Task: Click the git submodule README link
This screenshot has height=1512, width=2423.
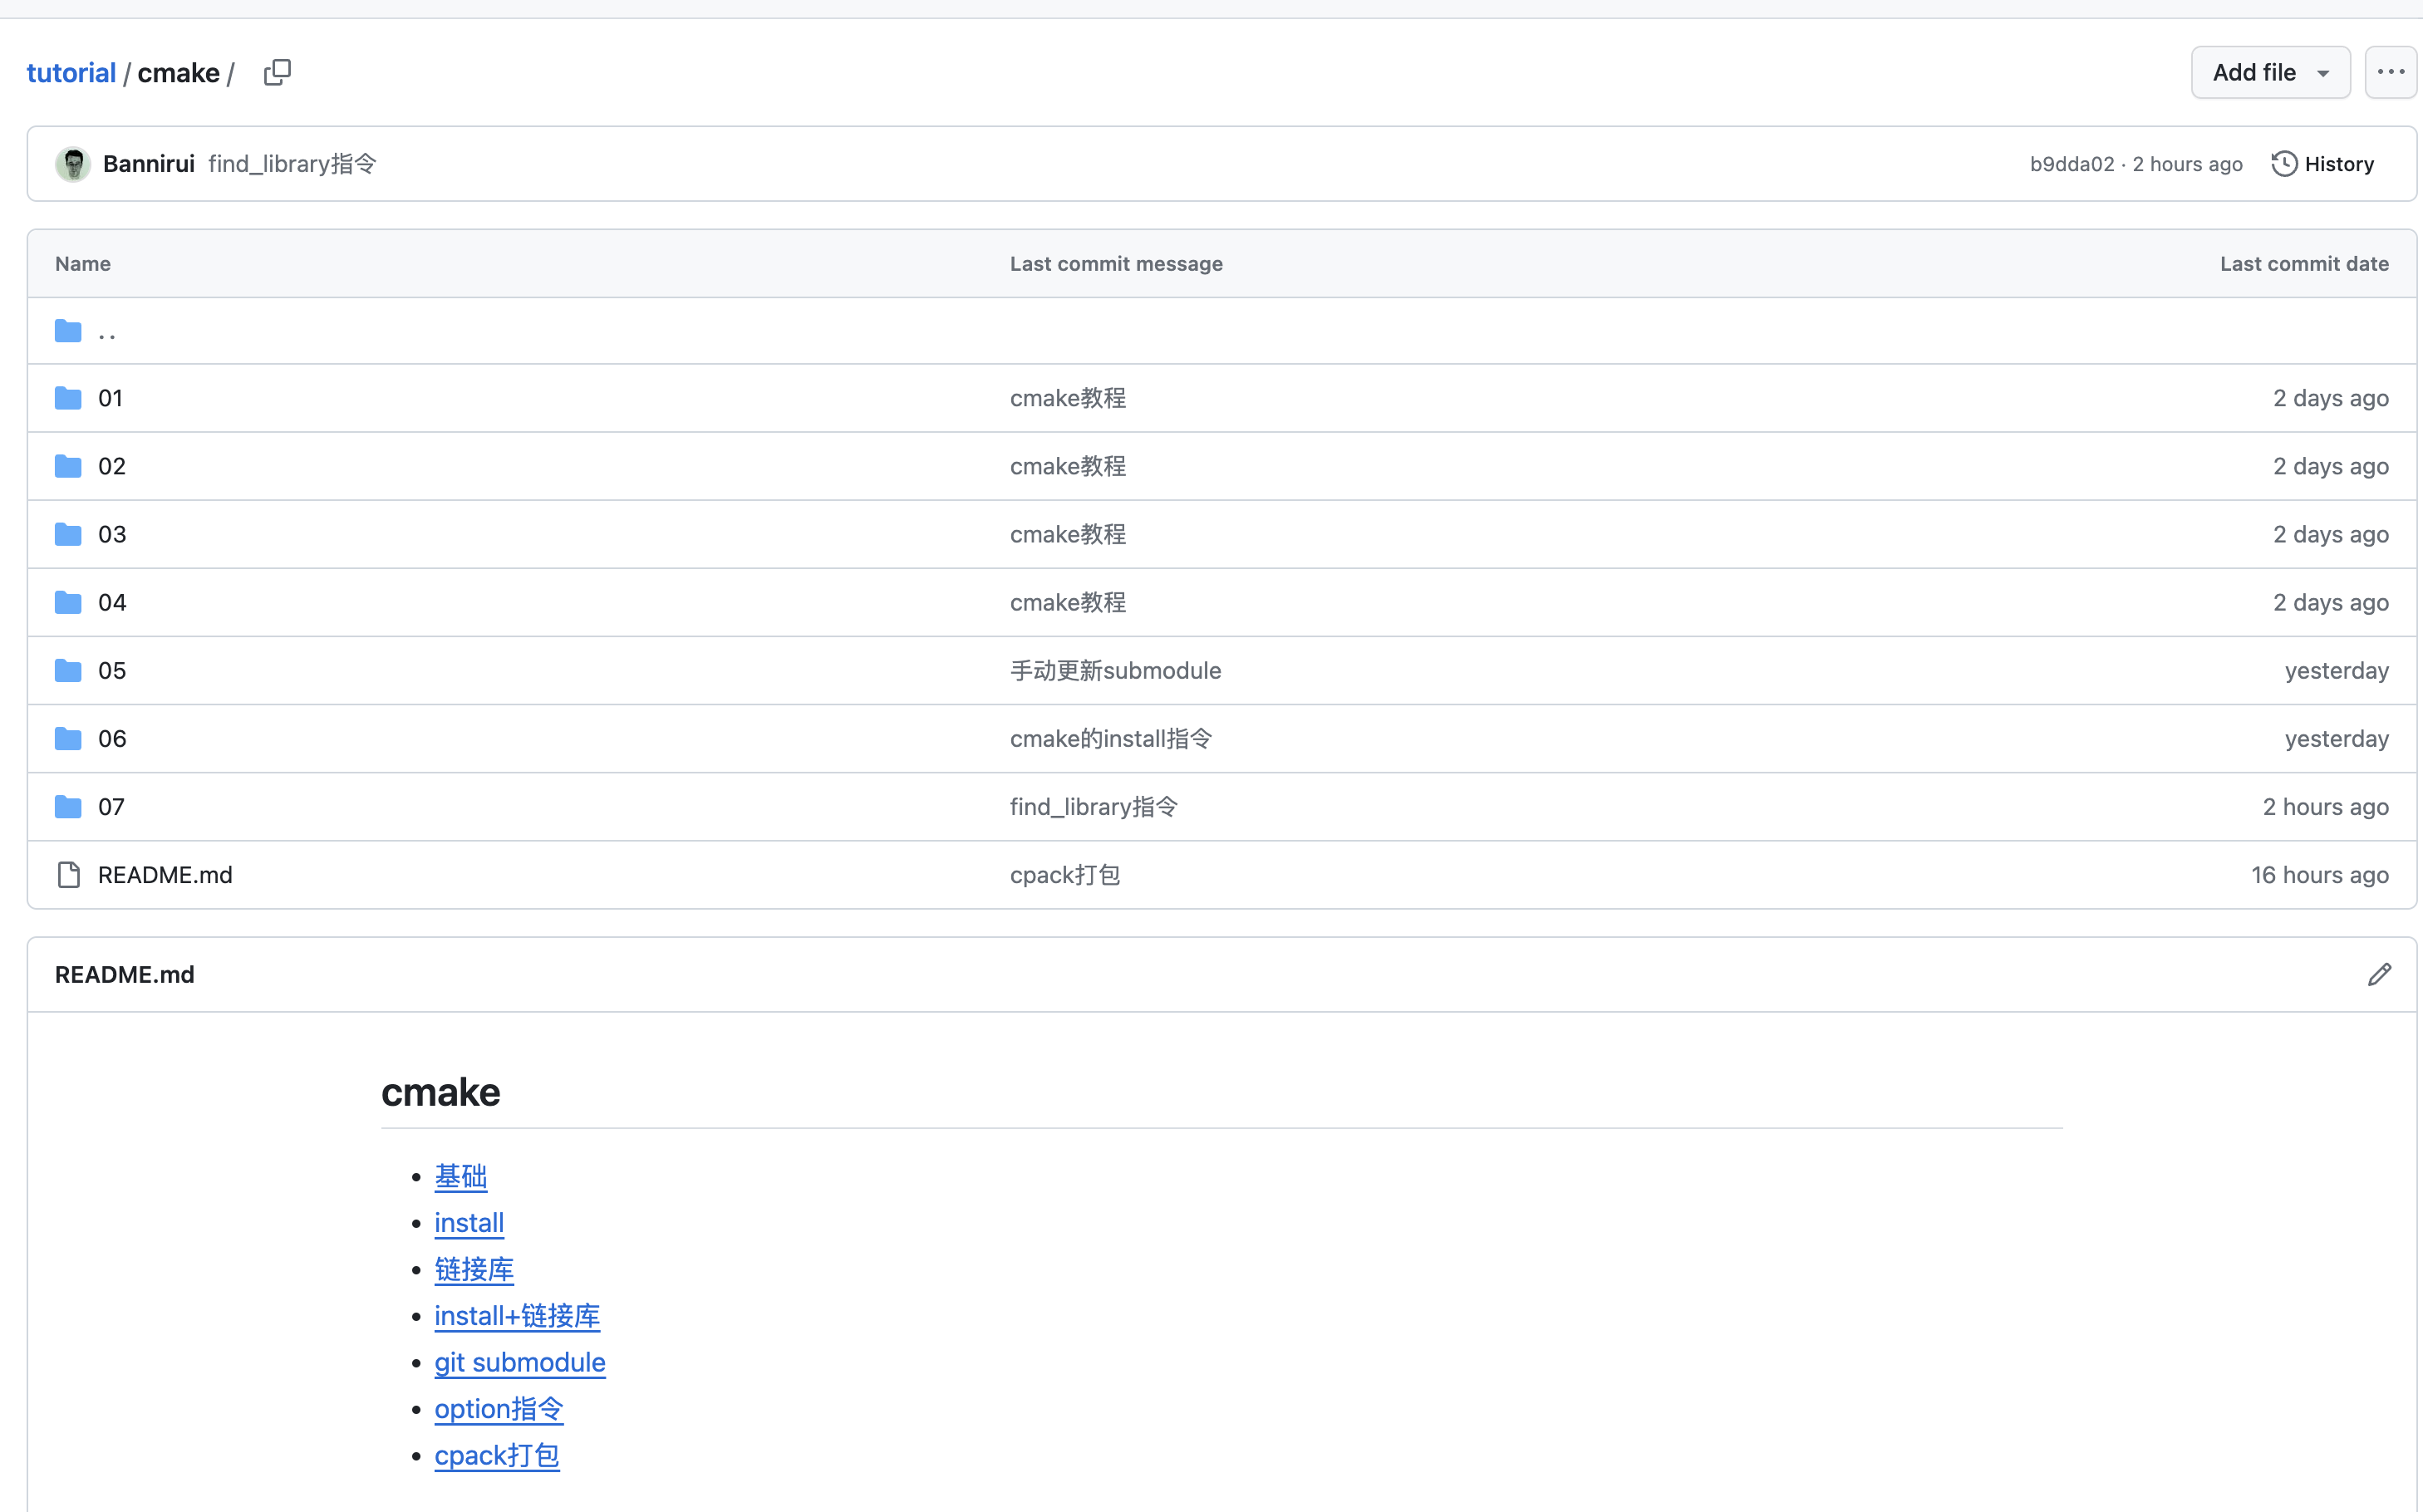Action: tap(519, 1362)
